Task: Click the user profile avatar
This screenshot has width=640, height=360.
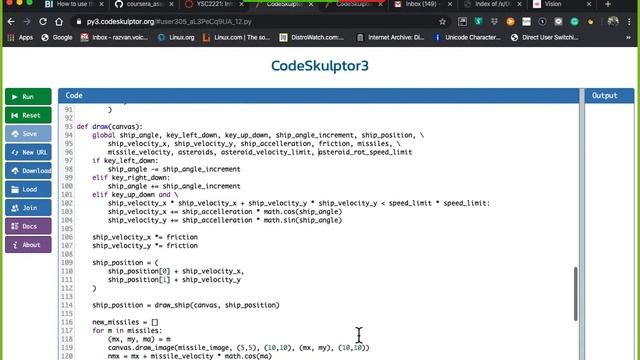Action: pos(613,22)
